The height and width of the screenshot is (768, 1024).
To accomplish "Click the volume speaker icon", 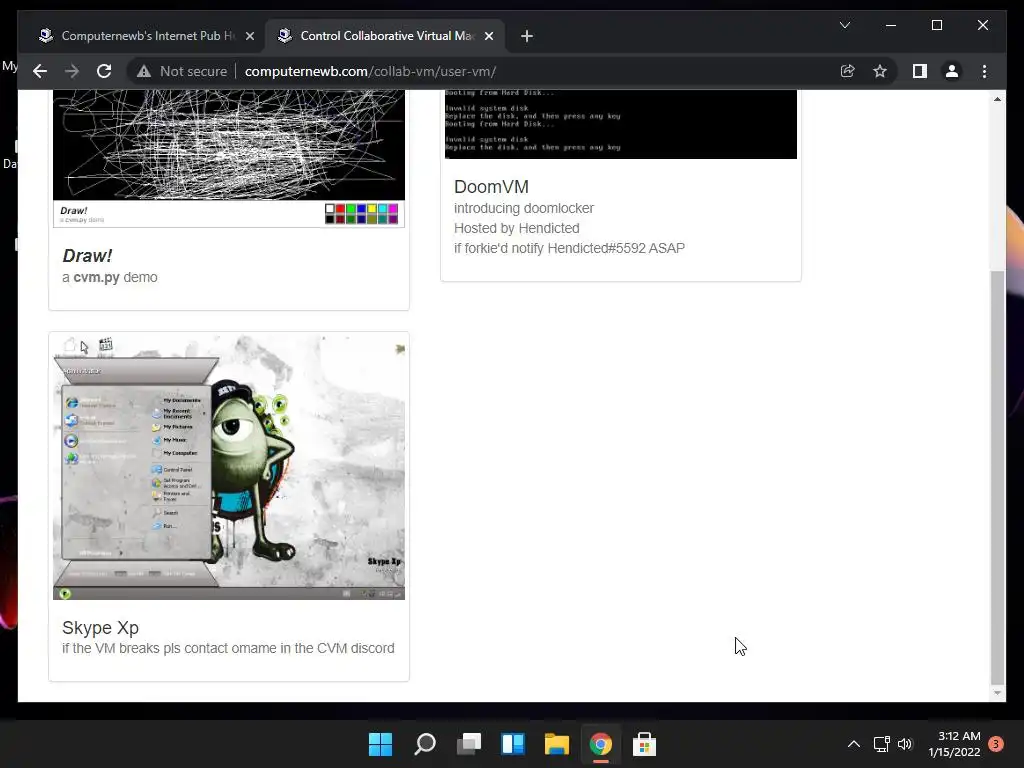I will (x=904, y=744).
